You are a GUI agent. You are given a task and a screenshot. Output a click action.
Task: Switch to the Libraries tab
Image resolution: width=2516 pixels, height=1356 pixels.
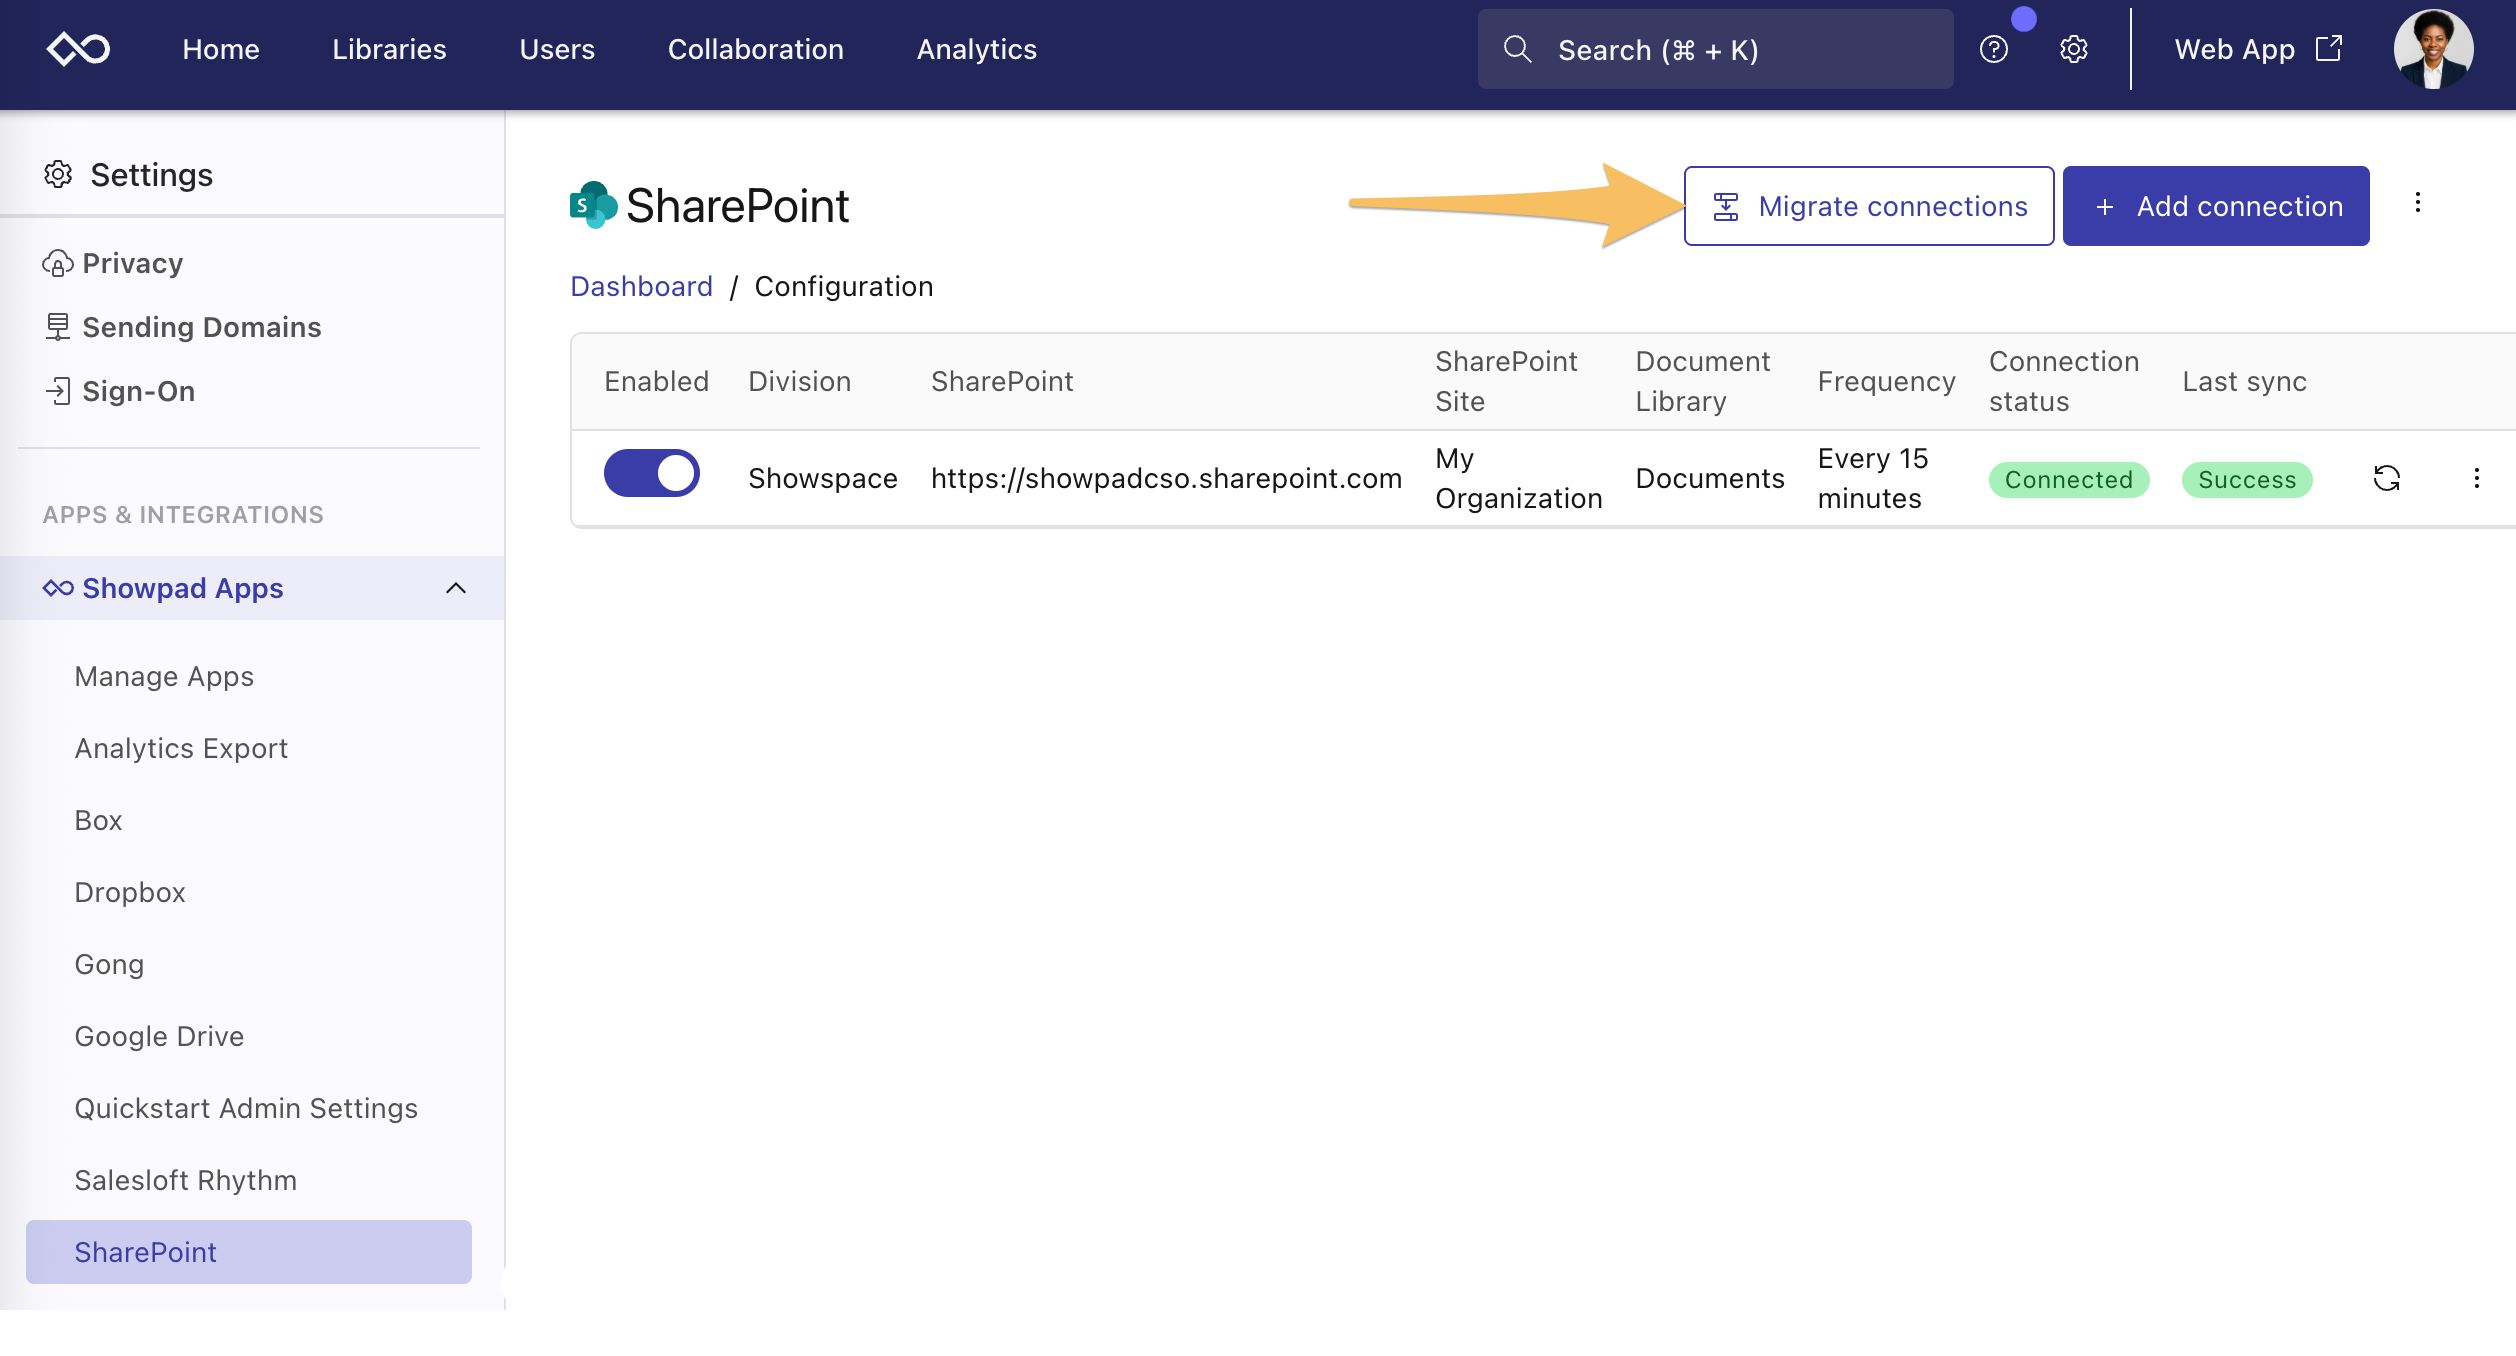coord(389,49)
